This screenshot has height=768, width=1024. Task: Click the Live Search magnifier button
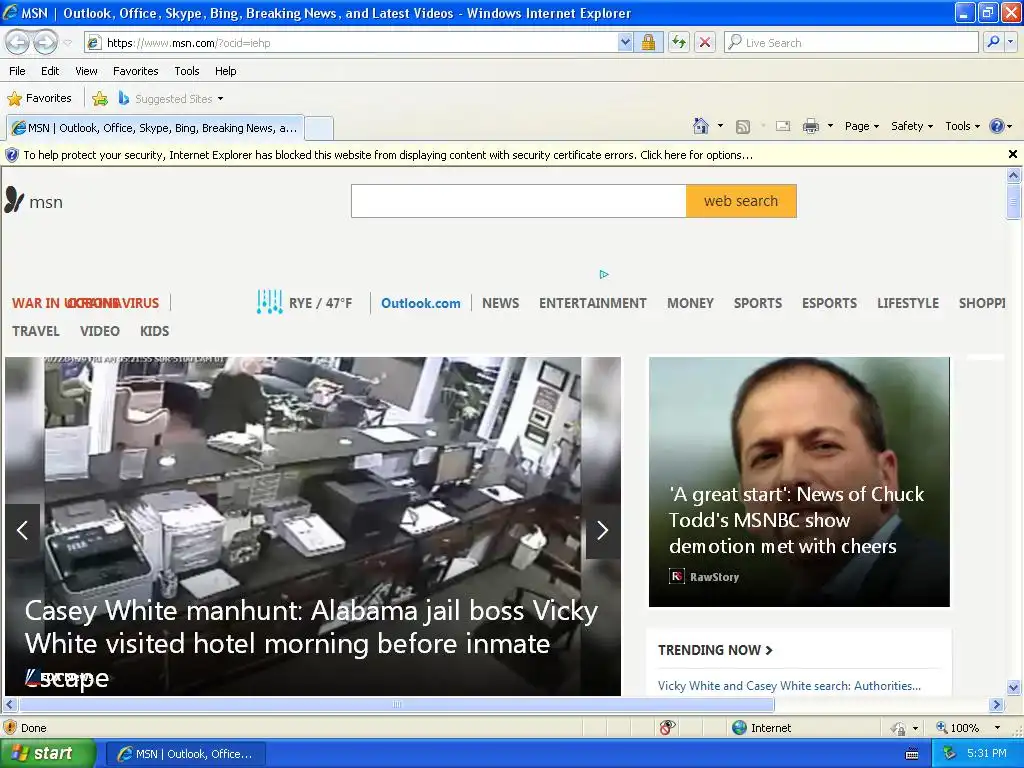[993, 42]
